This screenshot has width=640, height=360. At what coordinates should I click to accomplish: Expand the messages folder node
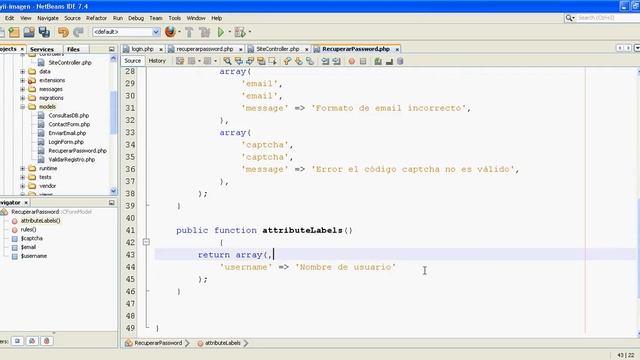click(x=23, y=89)
